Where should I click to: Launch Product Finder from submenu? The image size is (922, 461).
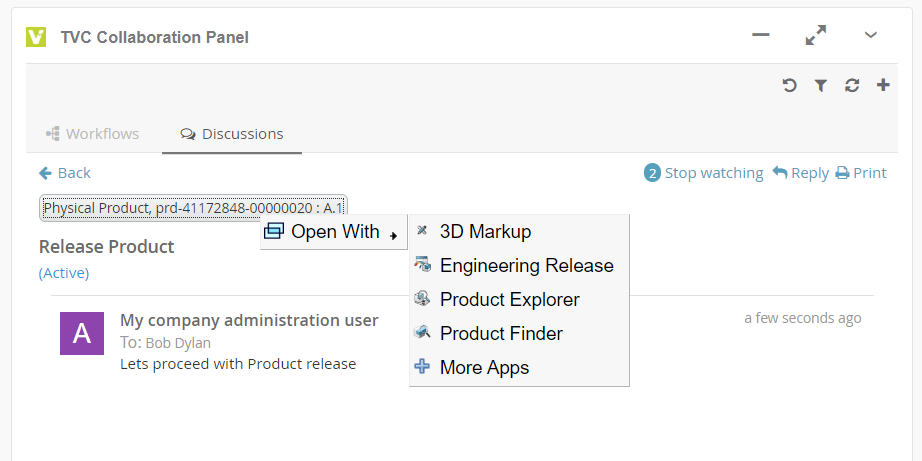pos(501,334)
